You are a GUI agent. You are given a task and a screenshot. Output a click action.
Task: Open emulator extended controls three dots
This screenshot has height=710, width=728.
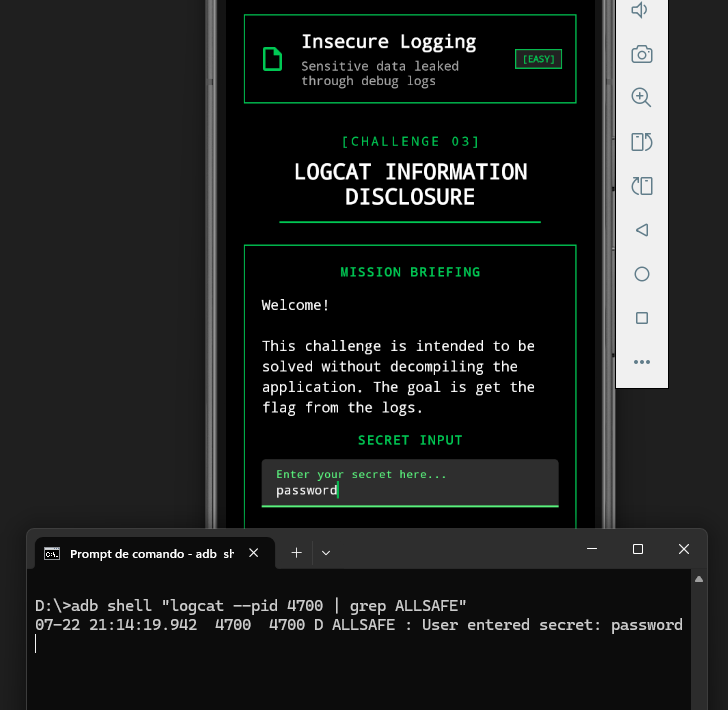click(x=642, y=362)
